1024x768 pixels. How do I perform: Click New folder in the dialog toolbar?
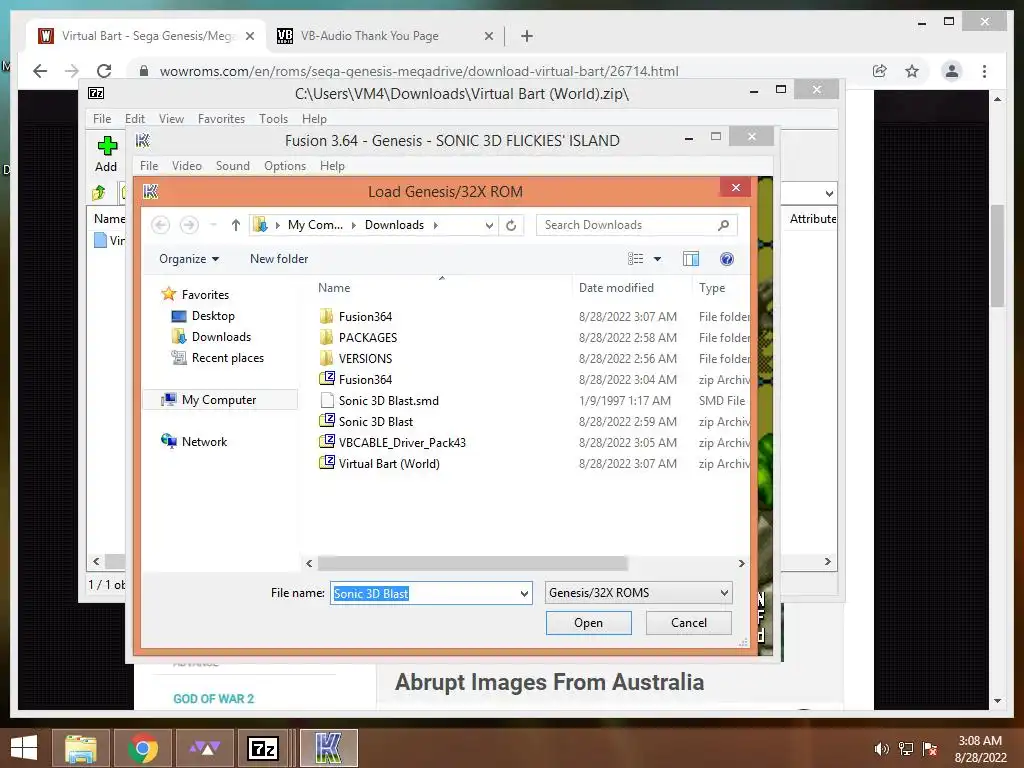pos(279,259)
